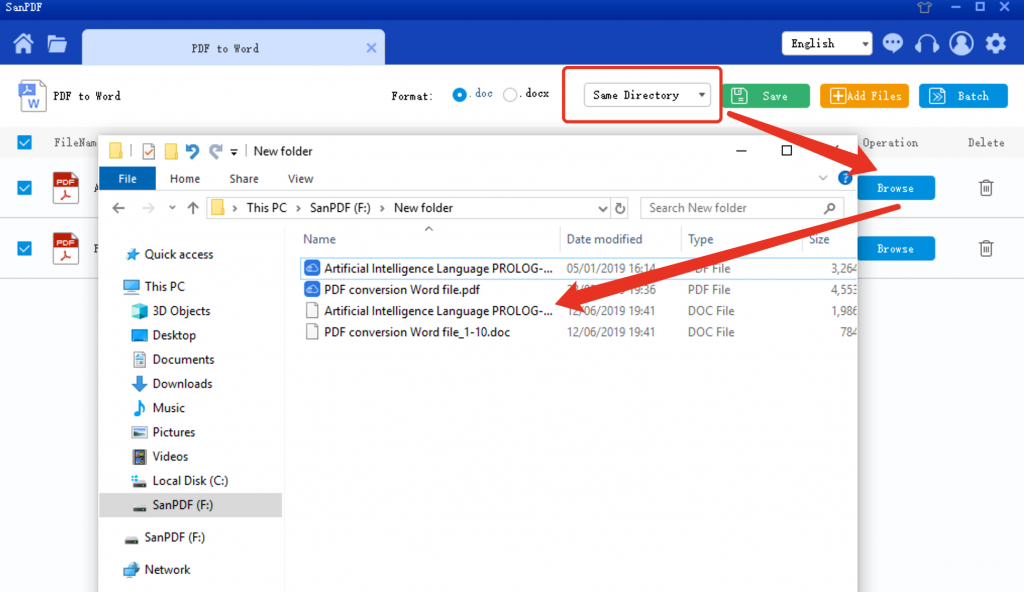The image size is (1024, 592).
Task: Open Downloads in navigation pane
Action: (x=182, y=384)
